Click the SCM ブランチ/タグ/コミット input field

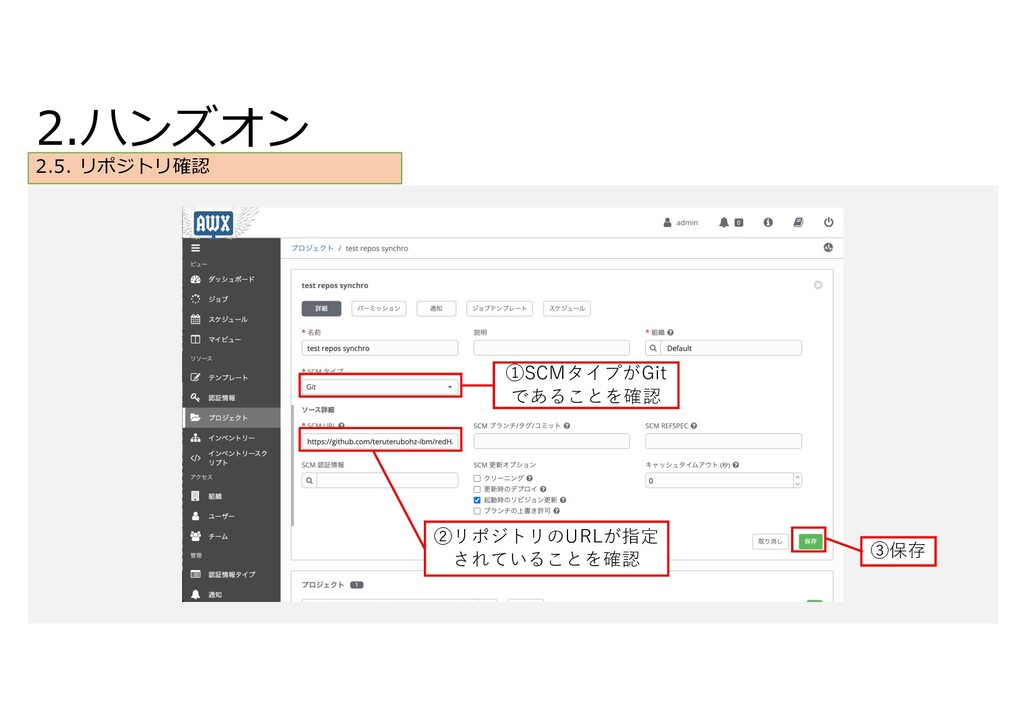click(552, 441)
